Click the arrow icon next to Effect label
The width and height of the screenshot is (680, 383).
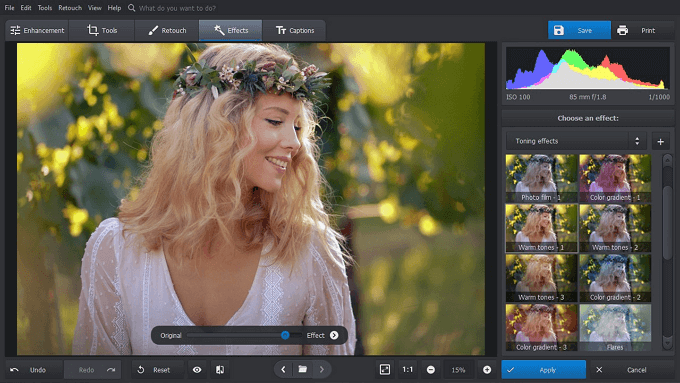pos(334,335)
